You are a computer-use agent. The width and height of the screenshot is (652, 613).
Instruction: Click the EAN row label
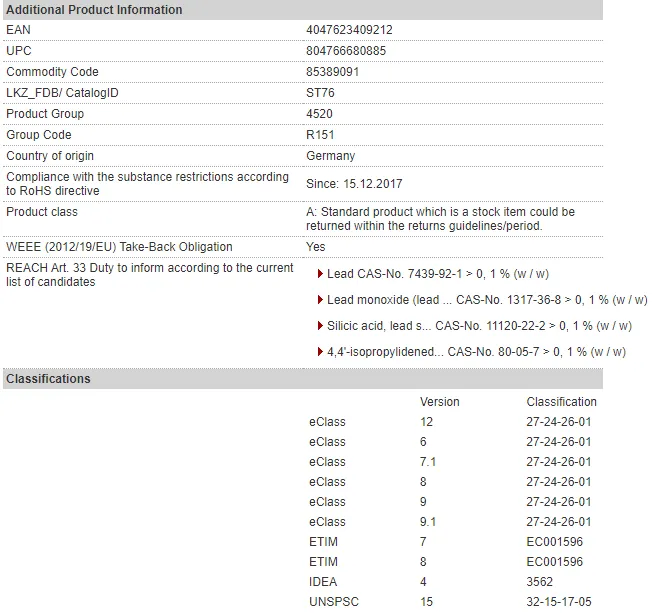tap(18, 30)
